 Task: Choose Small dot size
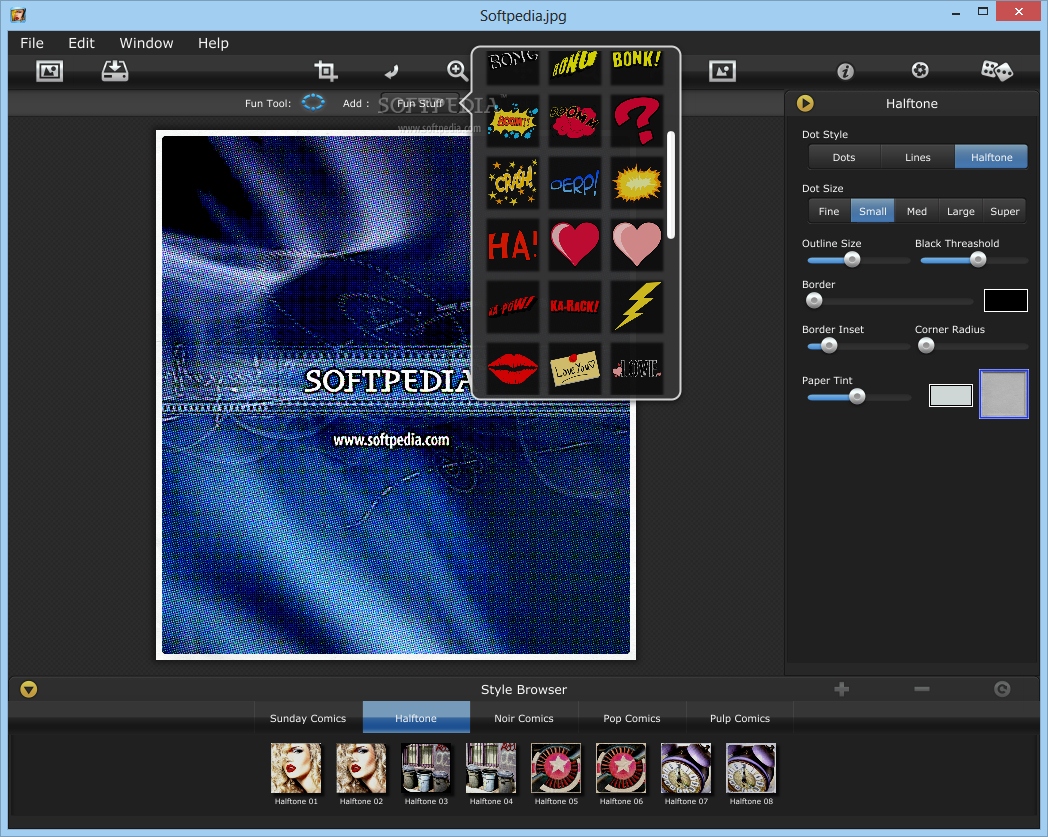[873, 211]
